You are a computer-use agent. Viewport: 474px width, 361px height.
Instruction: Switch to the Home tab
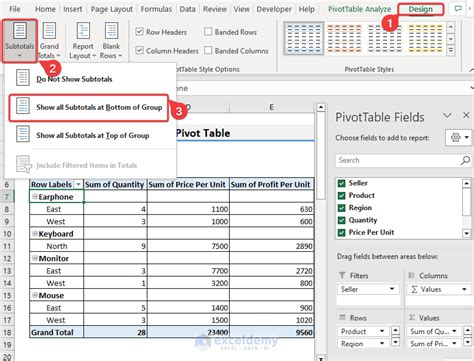point(45,9)
